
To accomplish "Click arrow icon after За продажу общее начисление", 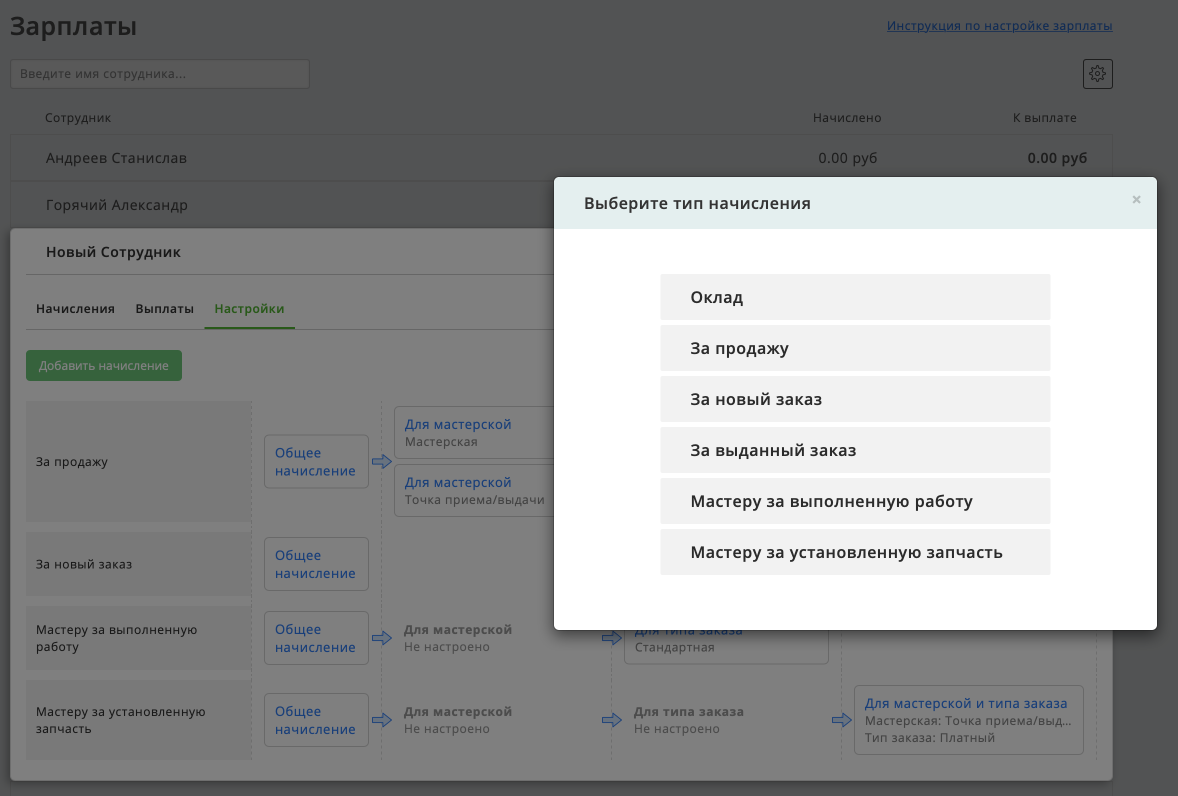I will (x=382, y=461).
